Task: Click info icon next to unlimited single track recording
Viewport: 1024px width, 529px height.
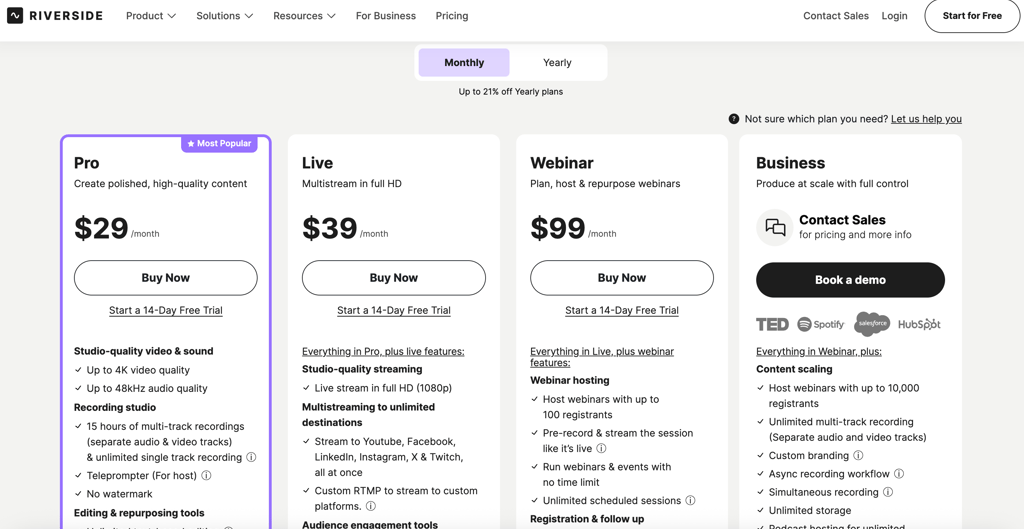Action: click(x=251, y=458)
